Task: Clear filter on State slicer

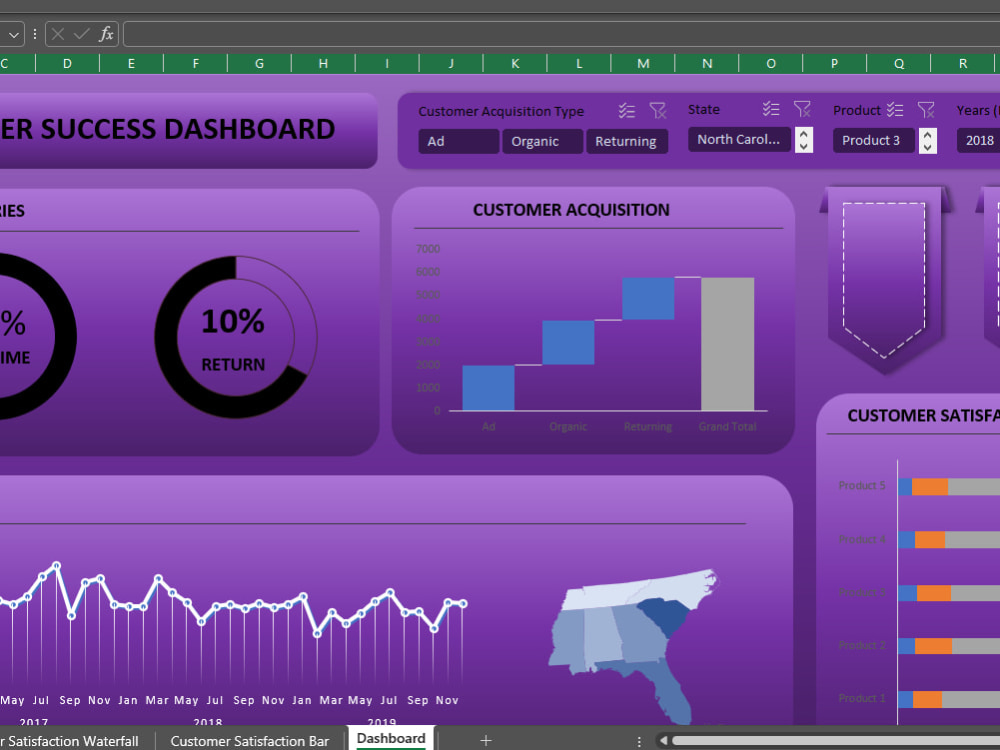Action: point(802,109)
